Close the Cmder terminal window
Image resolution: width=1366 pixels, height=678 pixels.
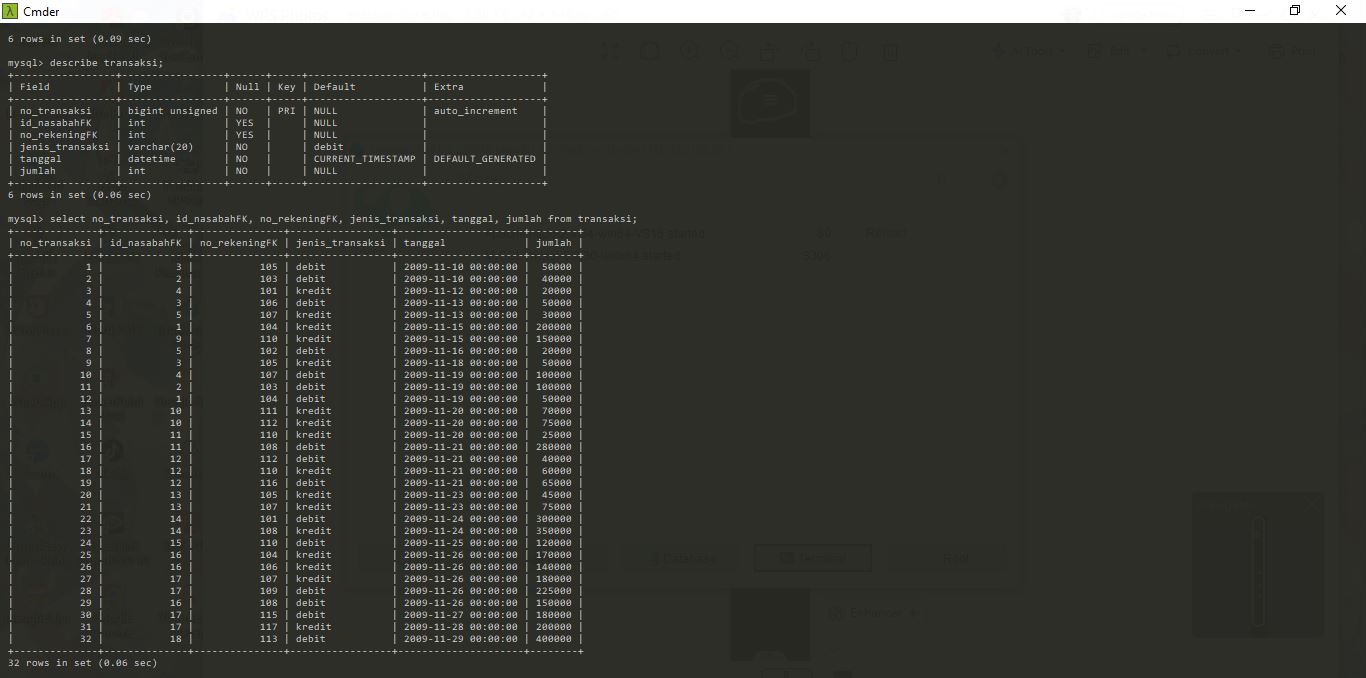pos(1341,11)
